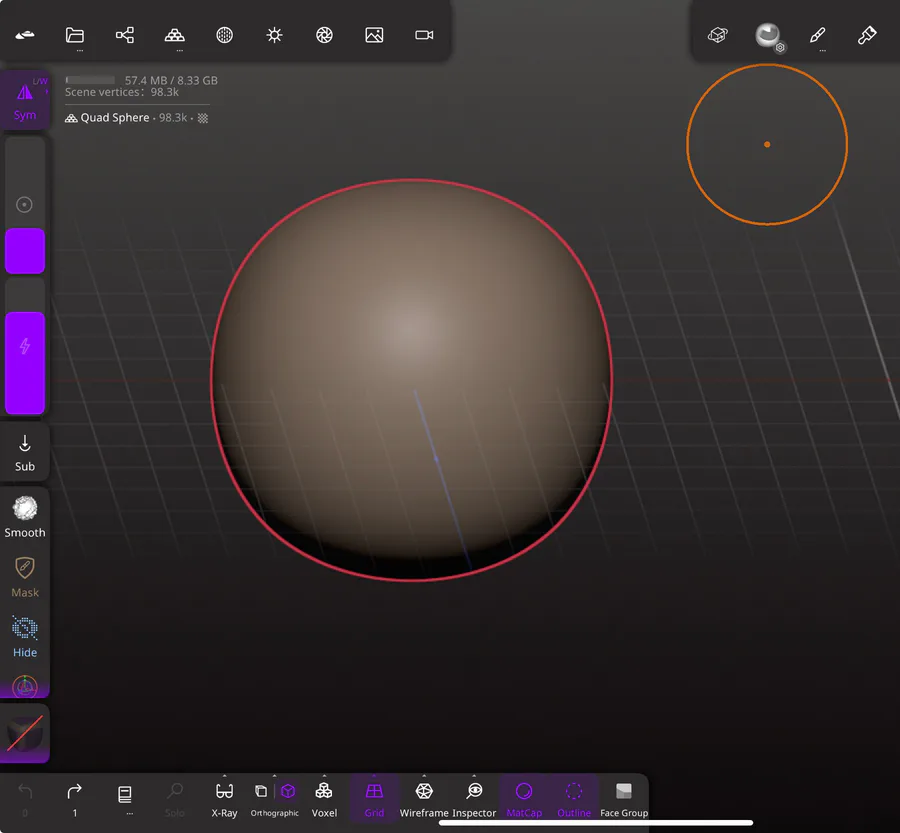Expand options arrow above Voxel
Image resolution: width=900 pixels, height=833 pixels.
click(324, 776)
